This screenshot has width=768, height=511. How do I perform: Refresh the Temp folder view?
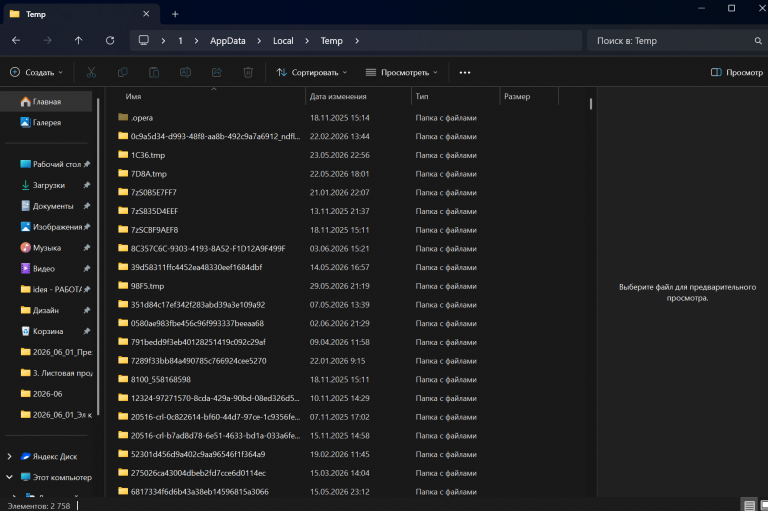(x=110, y=41)
